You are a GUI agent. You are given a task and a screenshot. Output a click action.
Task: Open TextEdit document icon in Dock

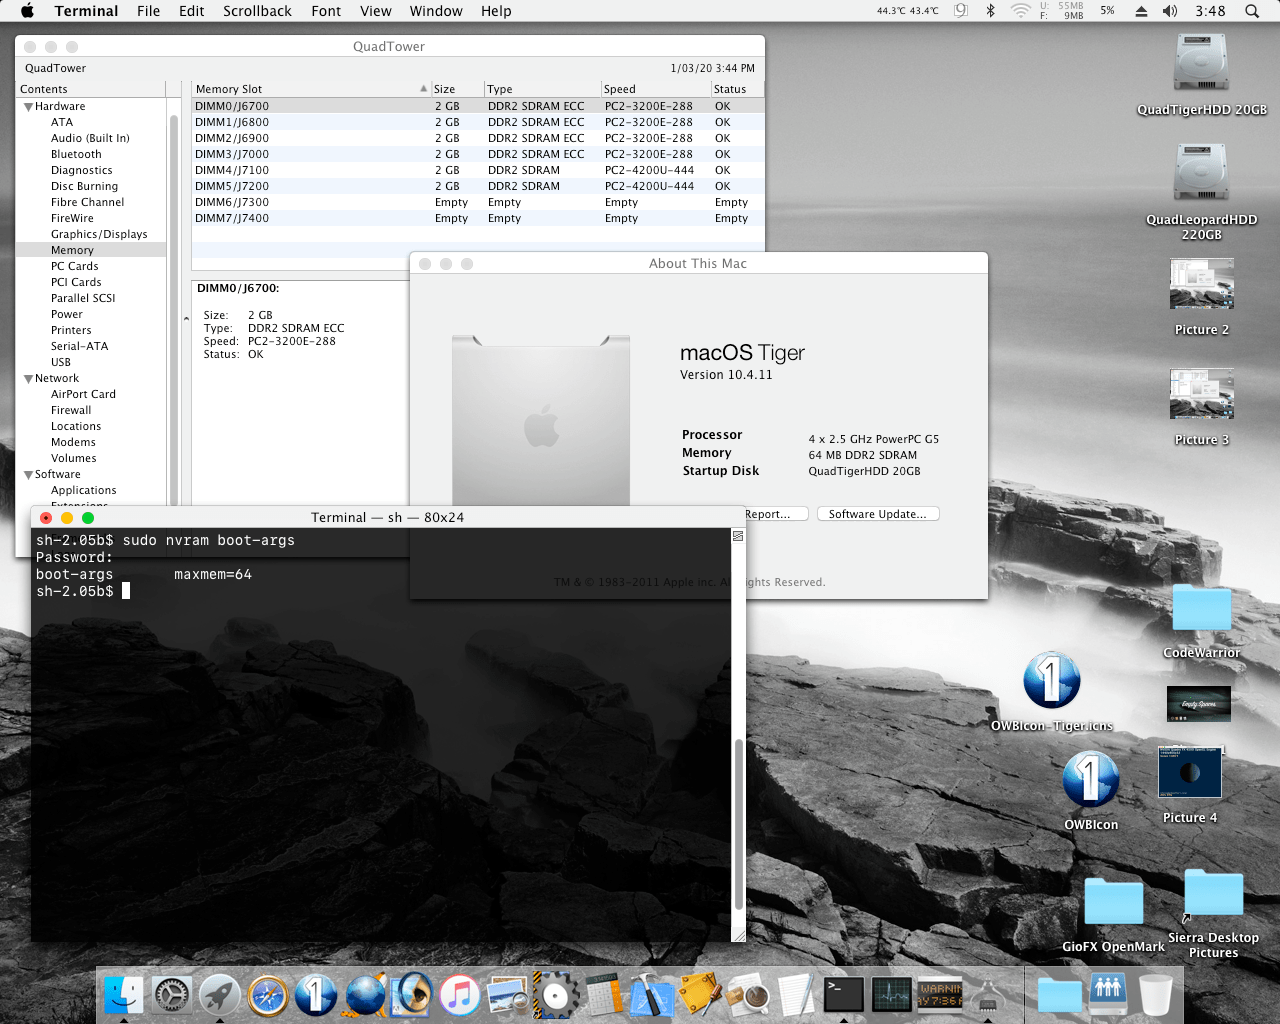point(796,995)
